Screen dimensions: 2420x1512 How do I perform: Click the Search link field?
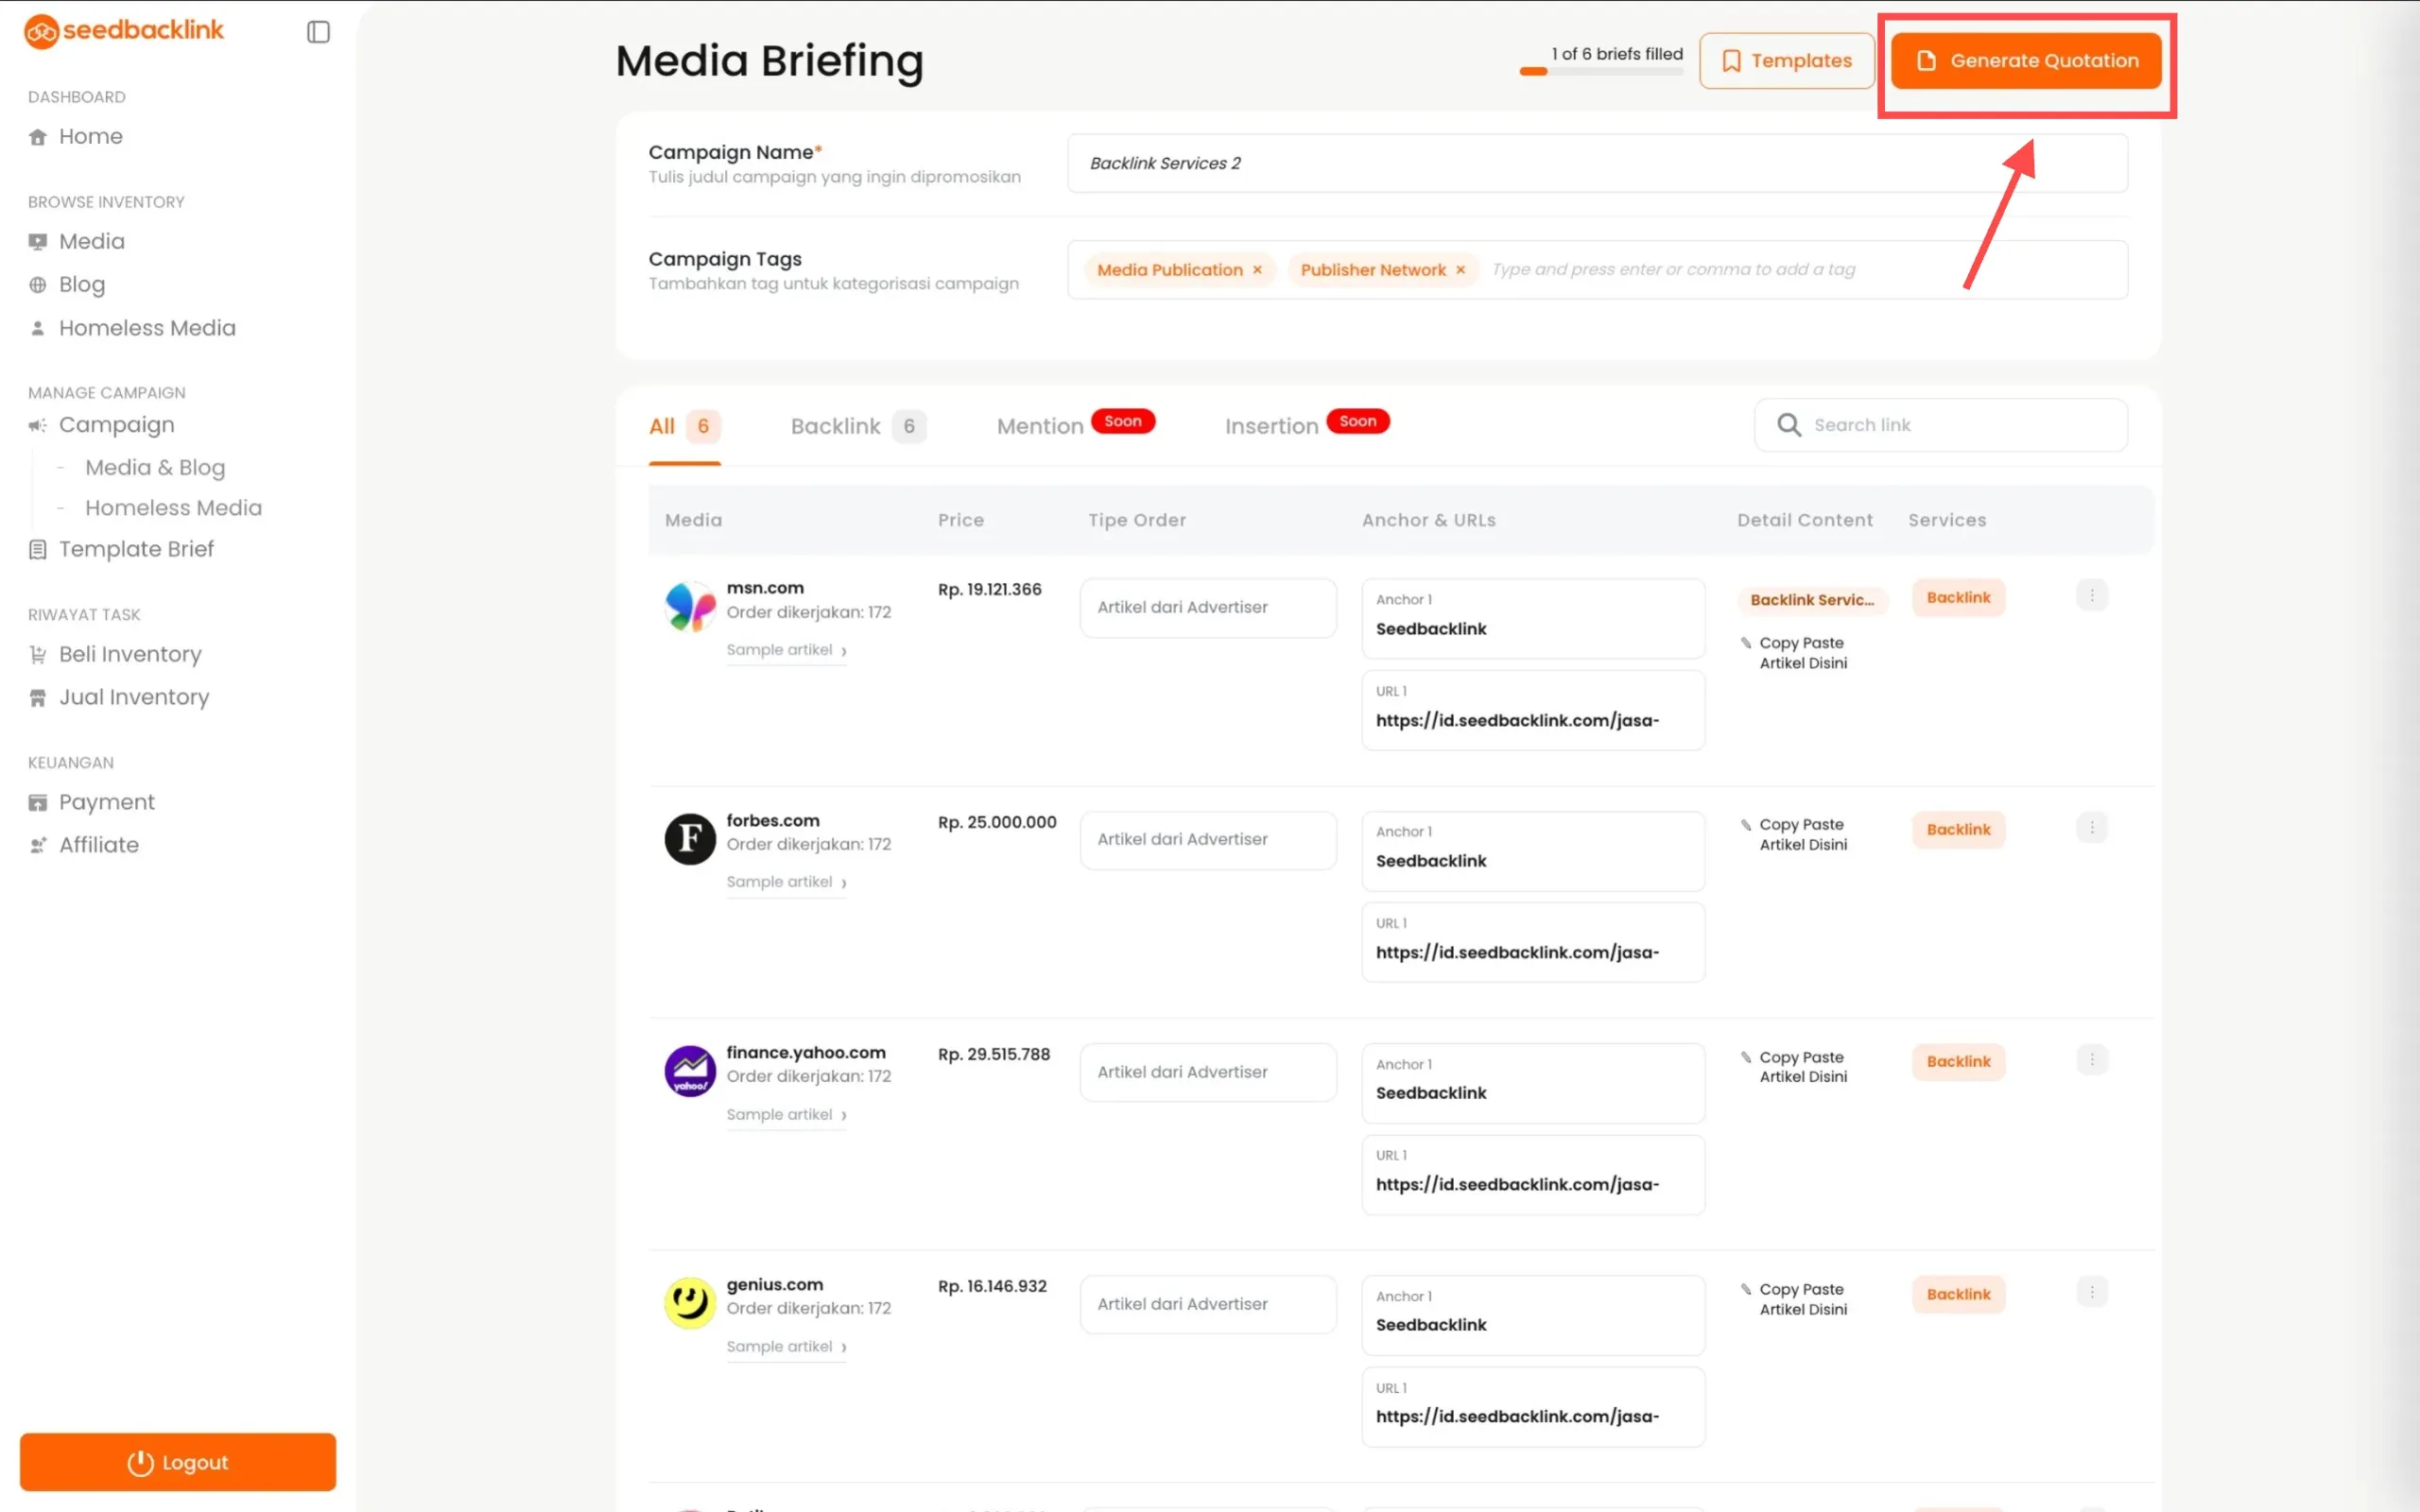1940,425
